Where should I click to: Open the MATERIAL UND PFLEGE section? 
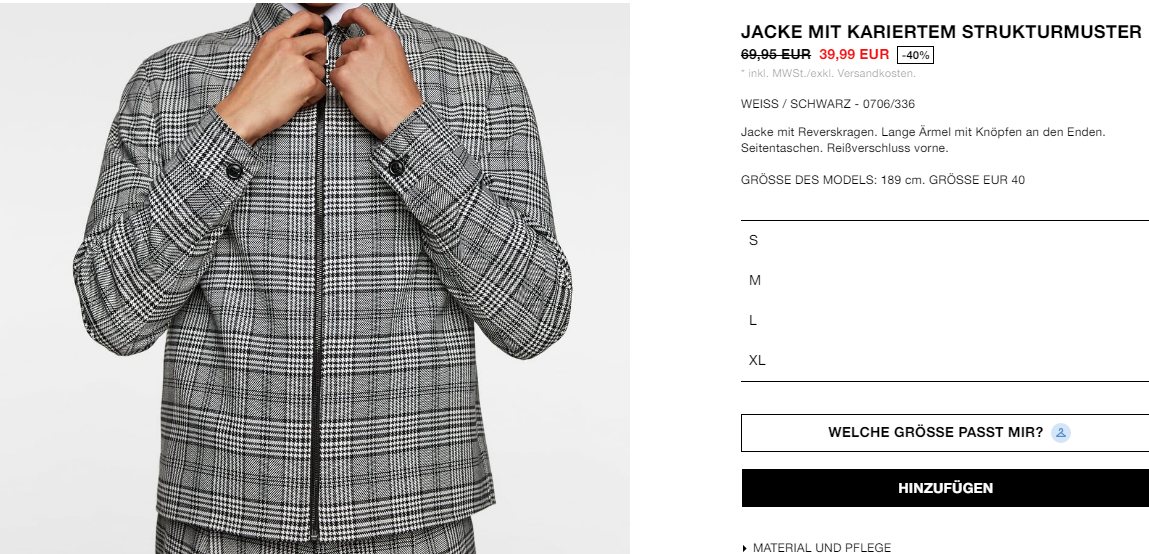pyautogui.click(x=821, y=547)
